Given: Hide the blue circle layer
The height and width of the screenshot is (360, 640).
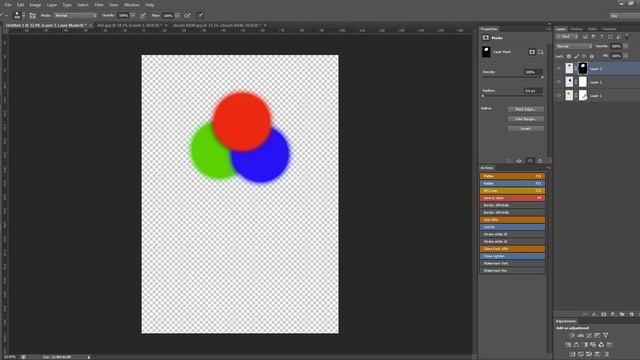Looking at the screenshot, I should tap(558, 82).
